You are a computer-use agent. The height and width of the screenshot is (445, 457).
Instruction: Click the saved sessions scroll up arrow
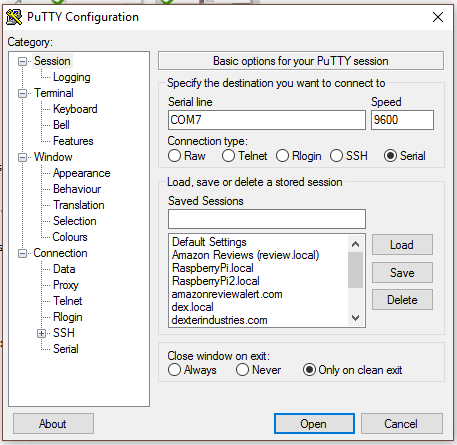(x=355, y=244)
